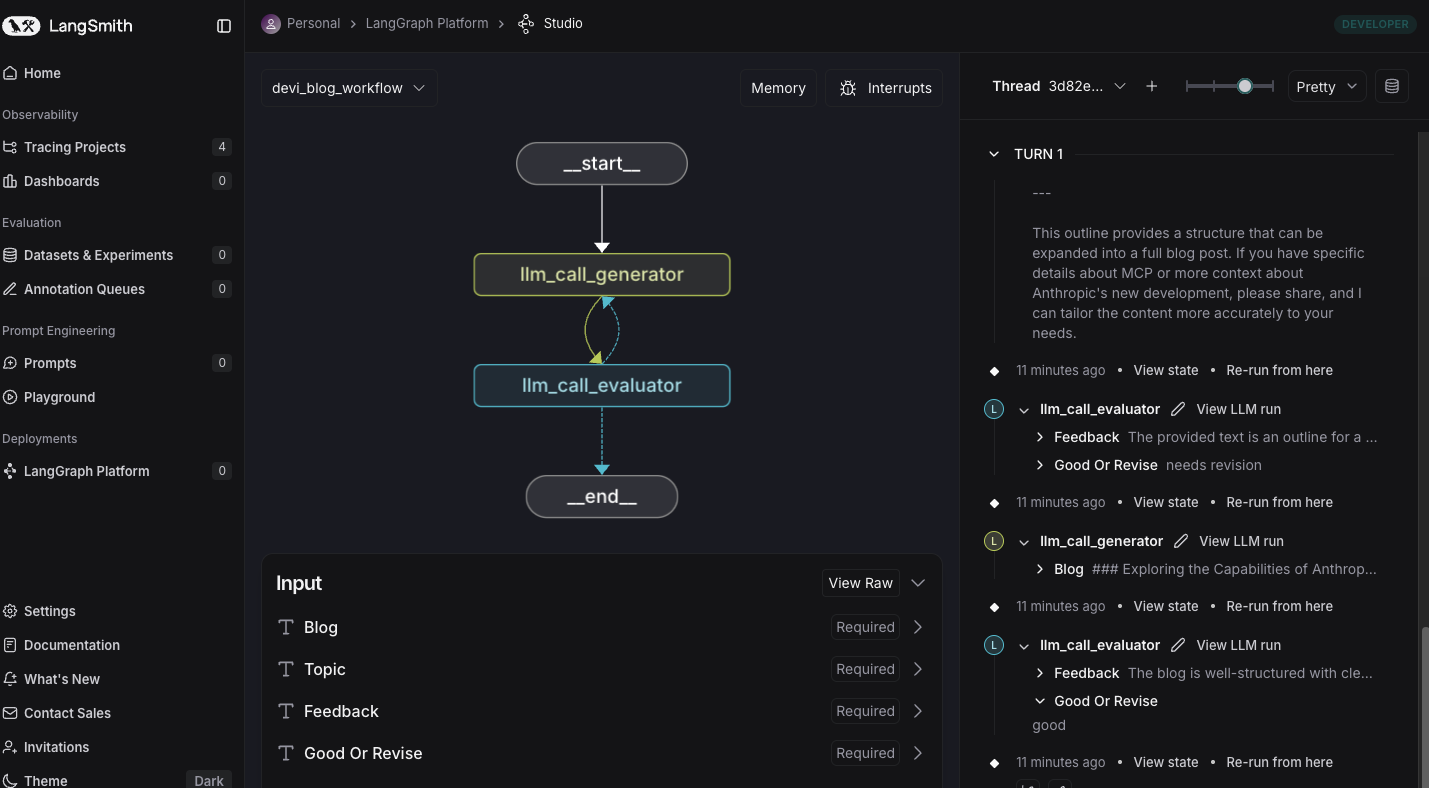Toggle the Dark theme switch
This screenshot has height=788, width=1429.
pos(208,781)
